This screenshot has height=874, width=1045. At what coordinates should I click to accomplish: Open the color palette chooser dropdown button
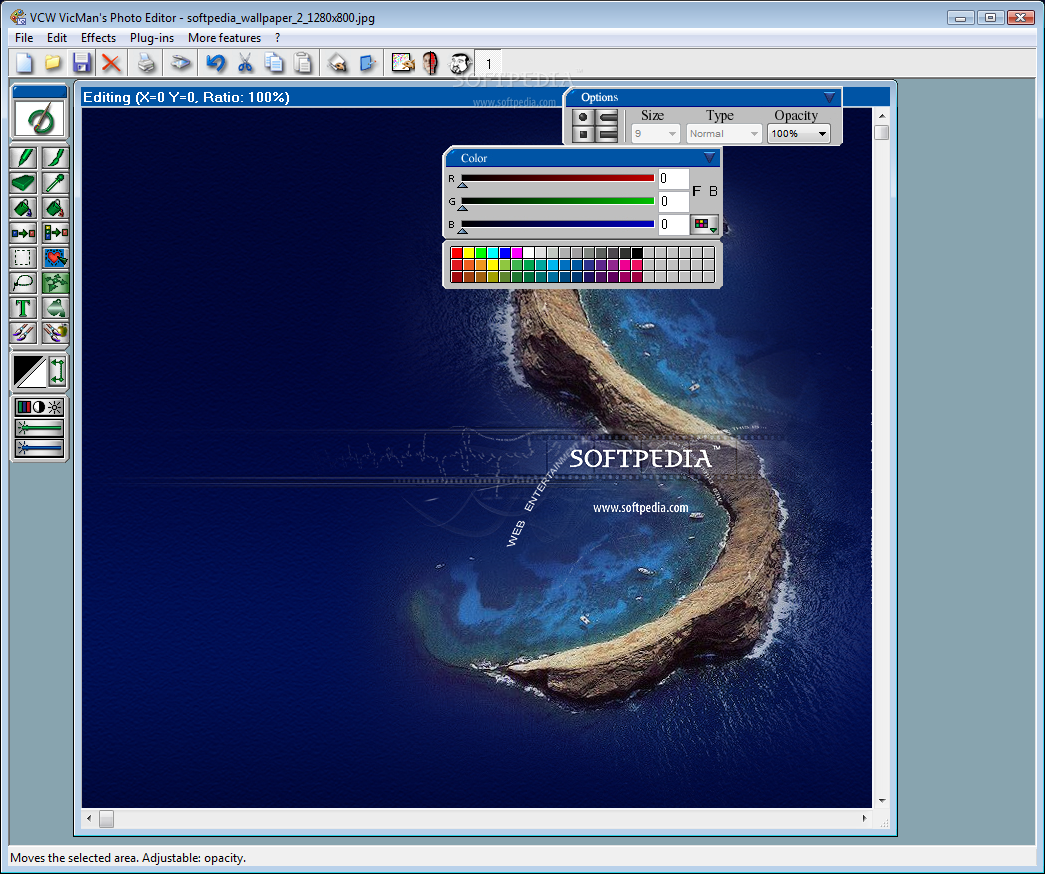click(704, 225)
